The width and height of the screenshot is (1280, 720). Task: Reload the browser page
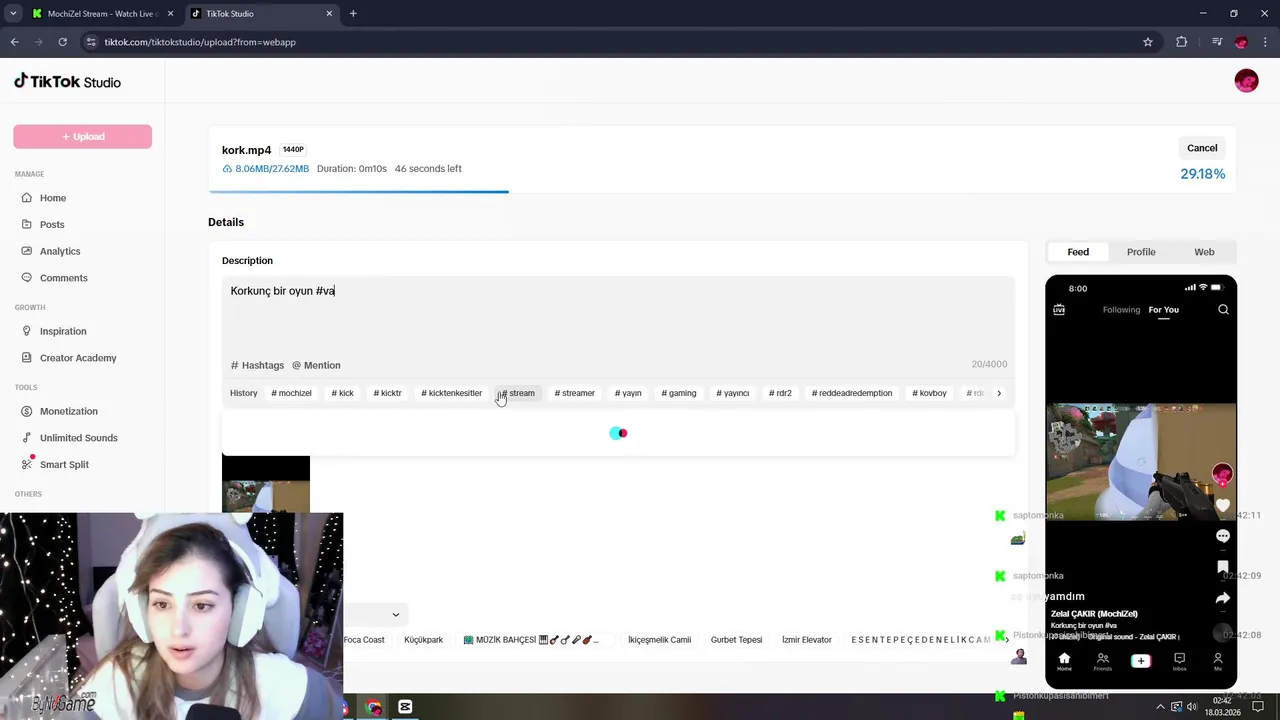tap(62, 42)
